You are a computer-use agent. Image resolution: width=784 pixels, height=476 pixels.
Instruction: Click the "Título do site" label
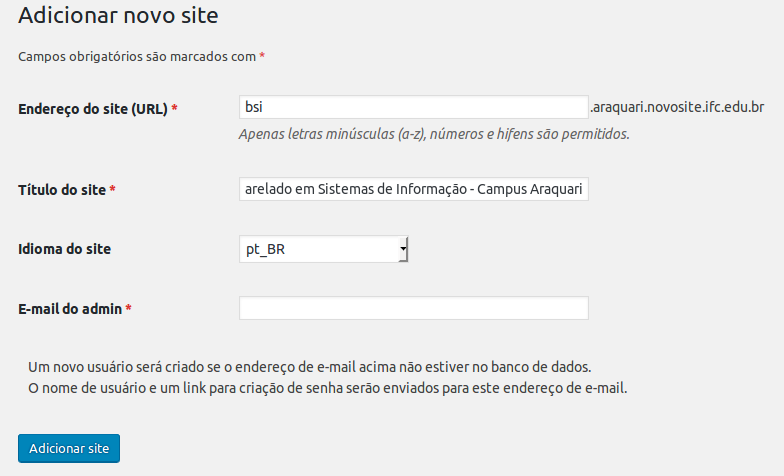[x=62, y=190]
